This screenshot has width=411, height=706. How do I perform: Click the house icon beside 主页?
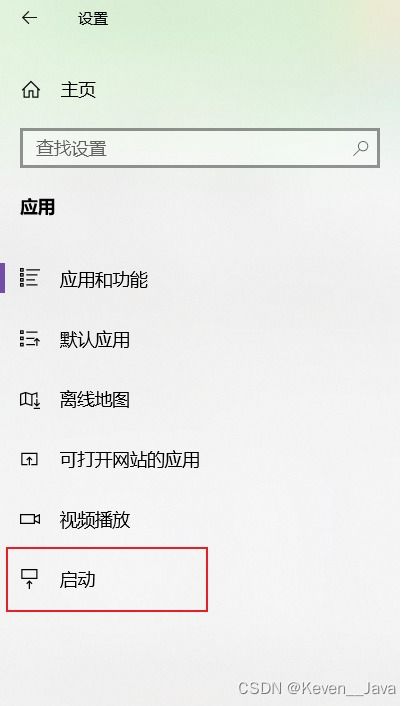31,90
